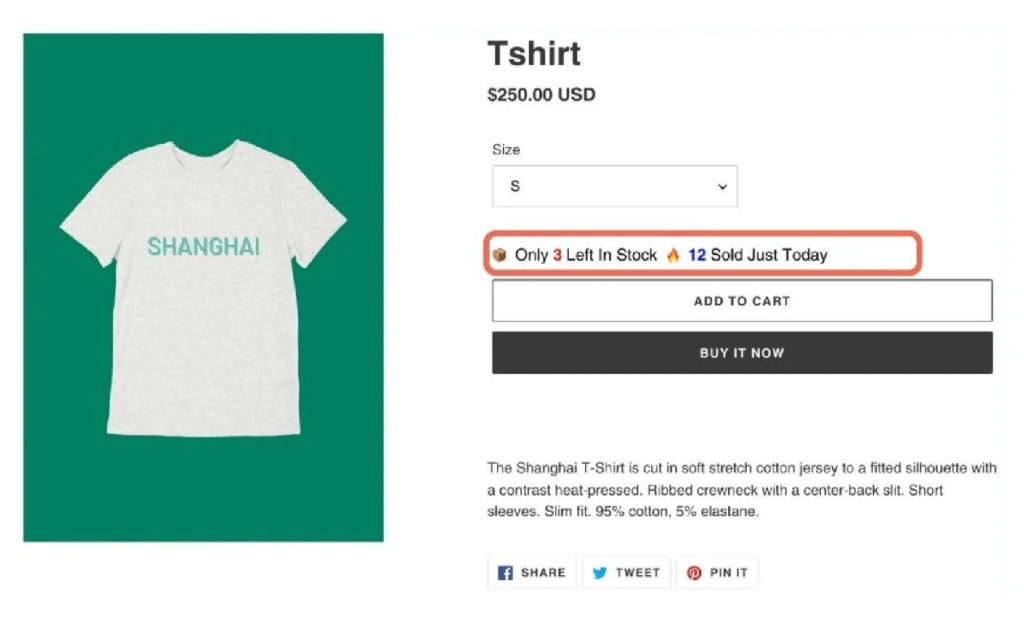Screen dimensions: 1024x624
Task: Click the product description paragraph
Action: [x=740, y=490]
